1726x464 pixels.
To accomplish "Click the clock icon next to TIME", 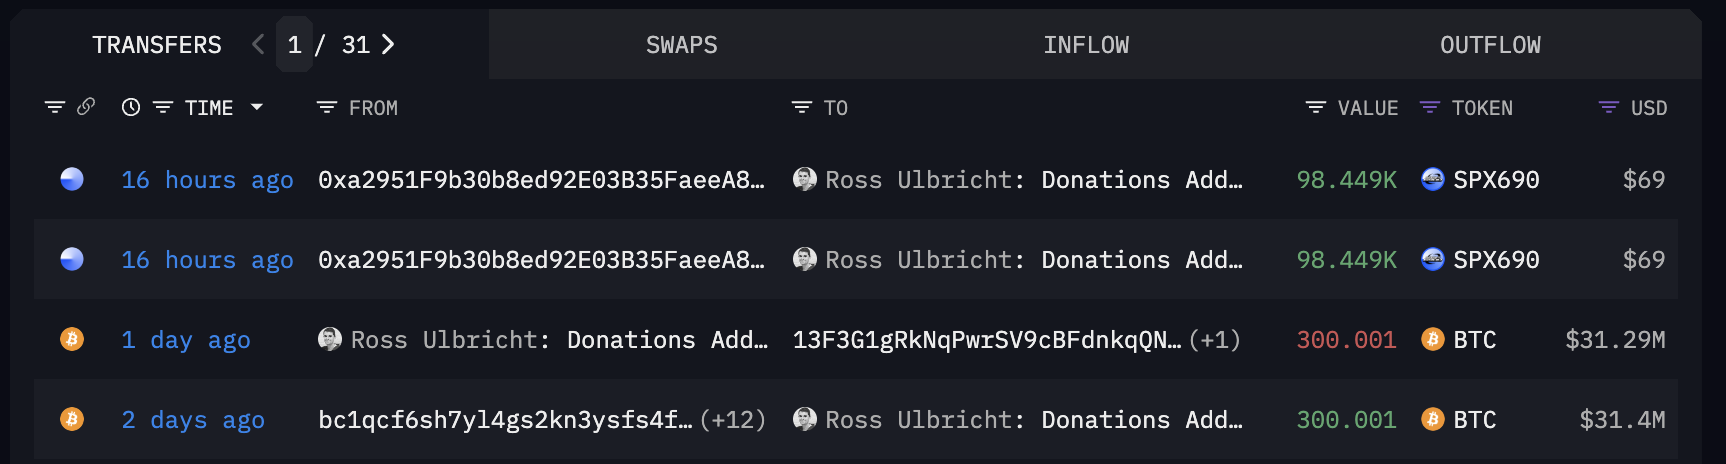I will (131, 107).
